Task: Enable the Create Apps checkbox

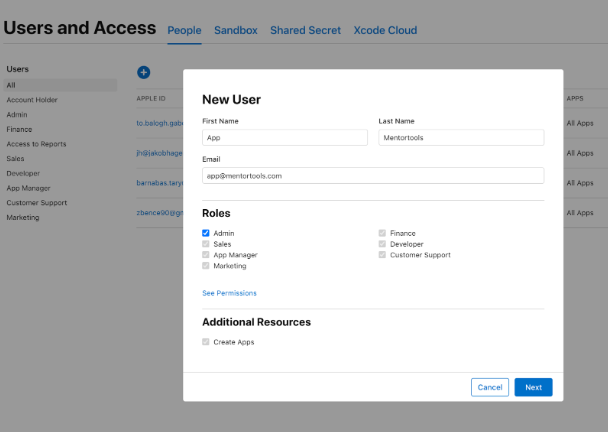Action: coord(206,342)
